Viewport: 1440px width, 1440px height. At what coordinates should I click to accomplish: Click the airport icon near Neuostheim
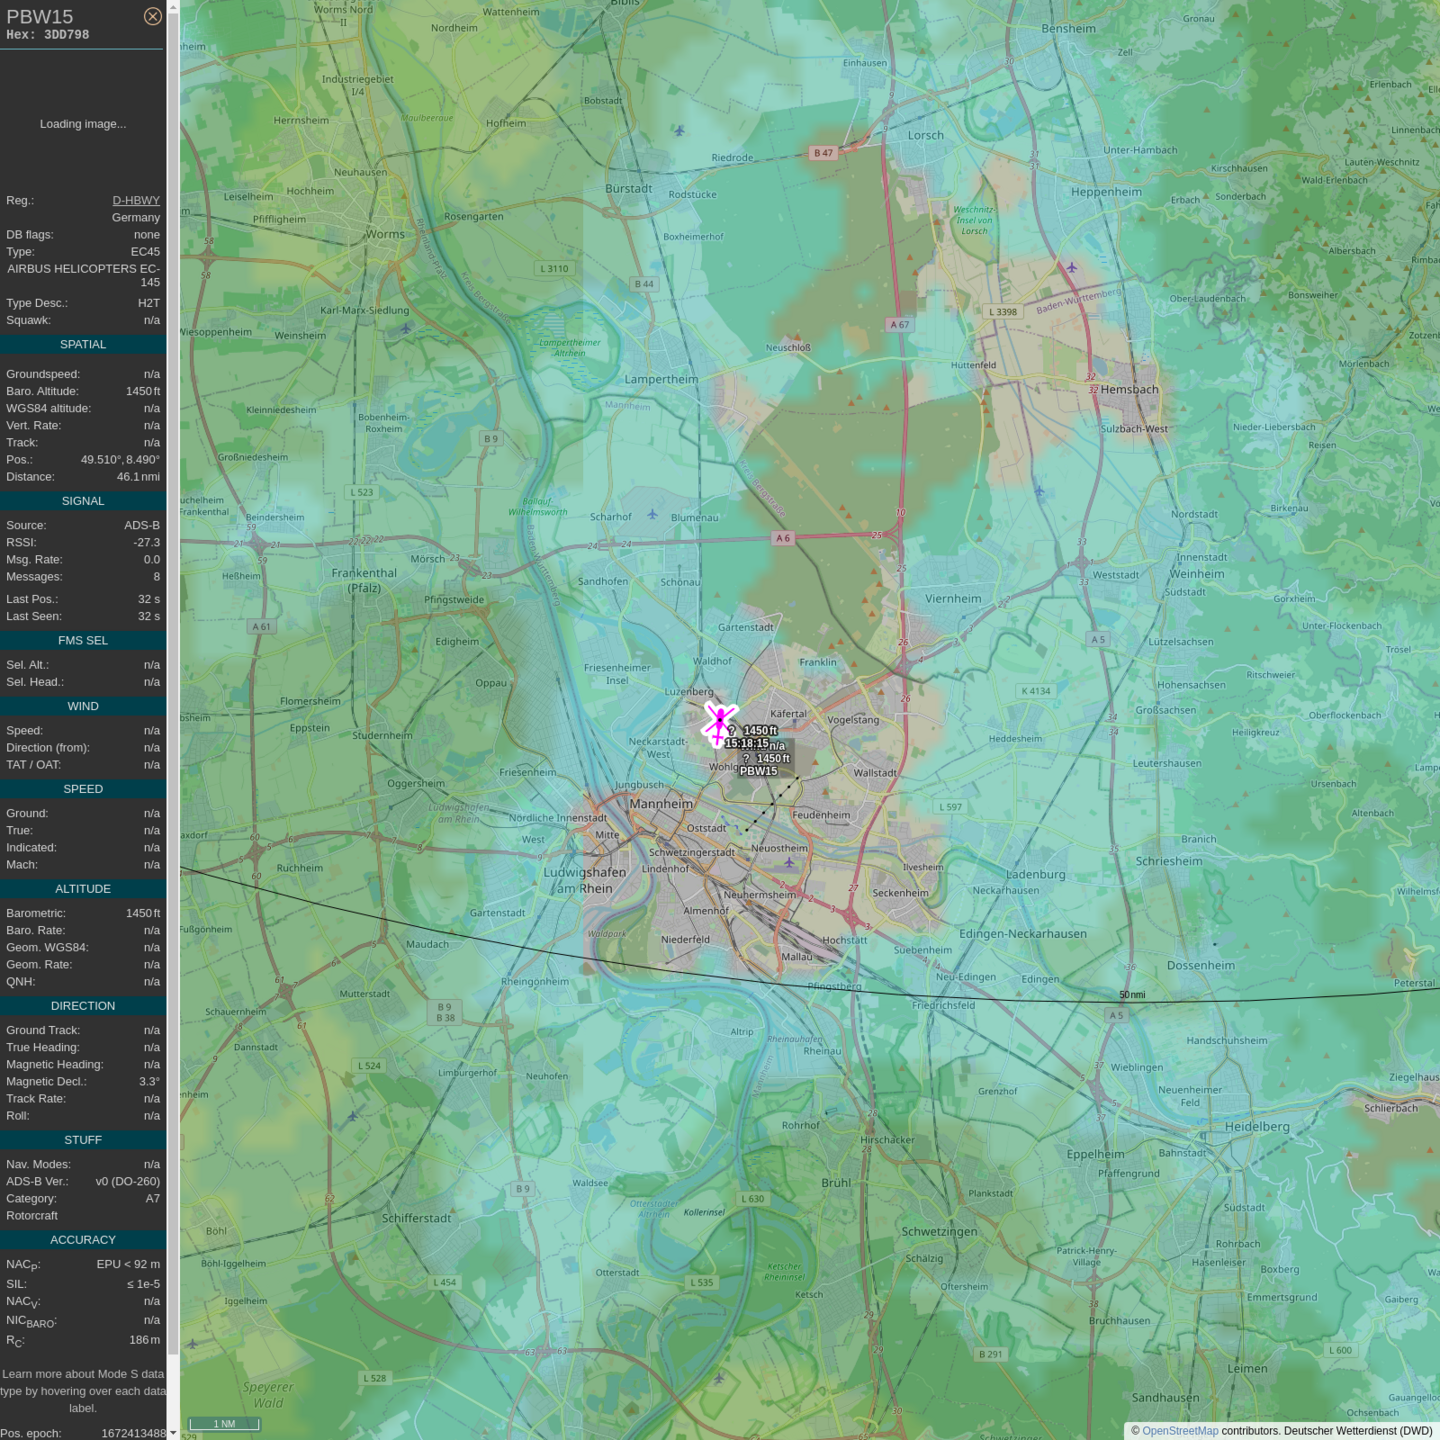[789, 863]
